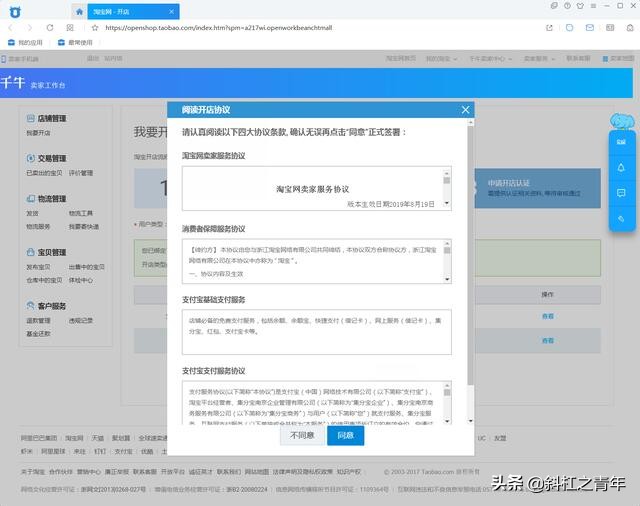Click dialog main scrollbar down arrow
Screen dimensions: 640x506
(x=471, y=420)
